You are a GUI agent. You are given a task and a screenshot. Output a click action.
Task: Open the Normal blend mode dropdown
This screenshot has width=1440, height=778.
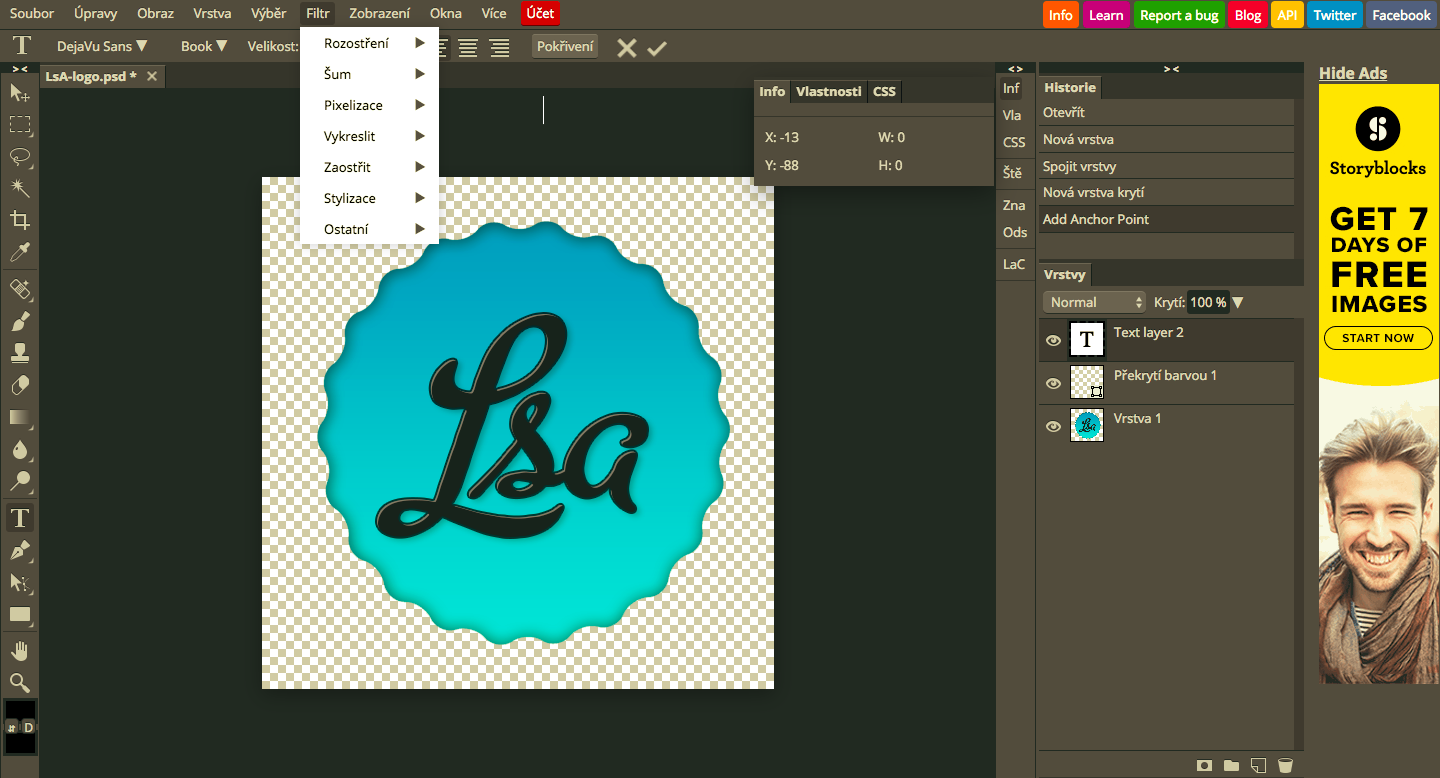point(1093,301)
